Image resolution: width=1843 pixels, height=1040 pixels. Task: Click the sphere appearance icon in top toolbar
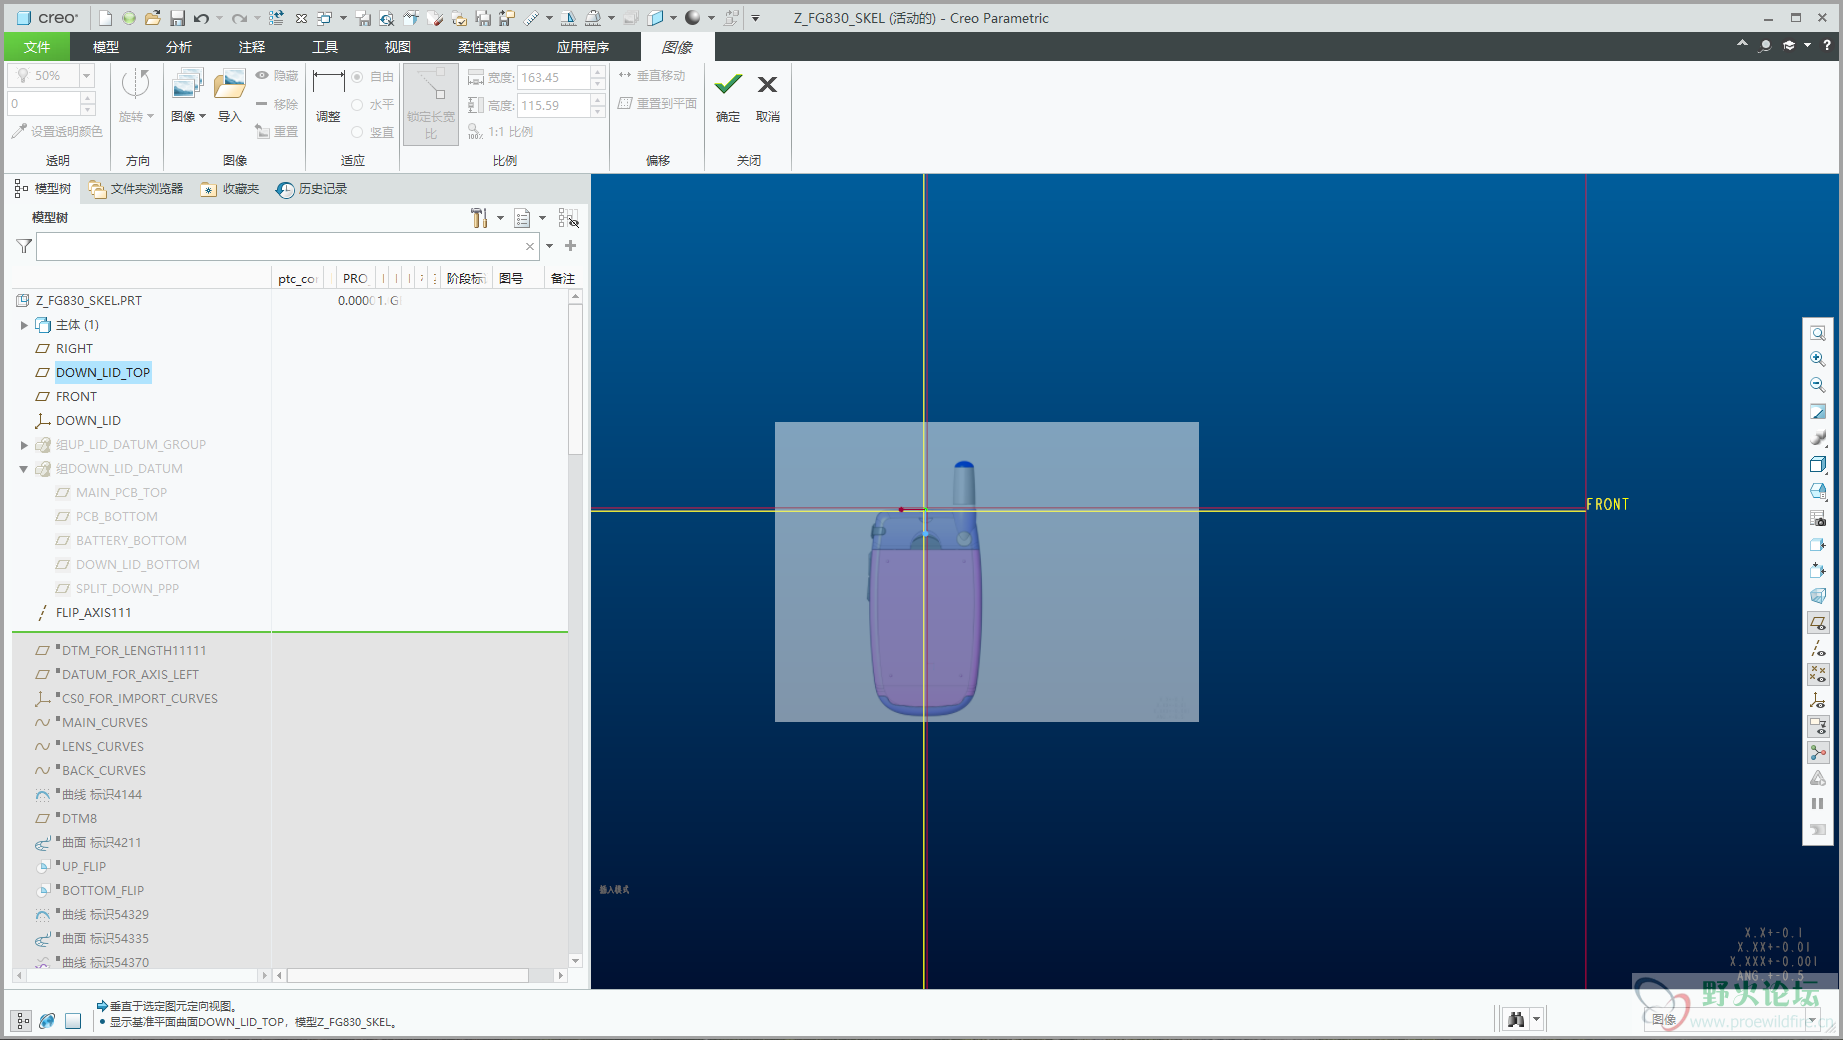point(692,18)
